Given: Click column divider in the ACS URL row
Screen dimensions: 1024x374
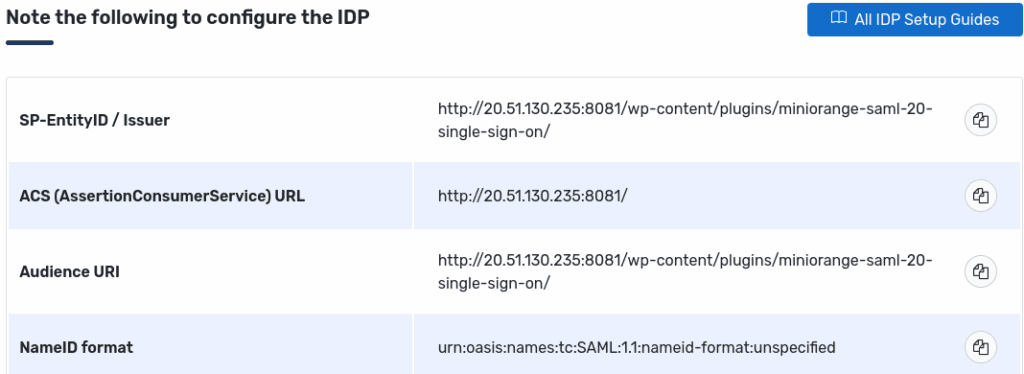Looking at the screenshot, I should (x=413, y=196).
